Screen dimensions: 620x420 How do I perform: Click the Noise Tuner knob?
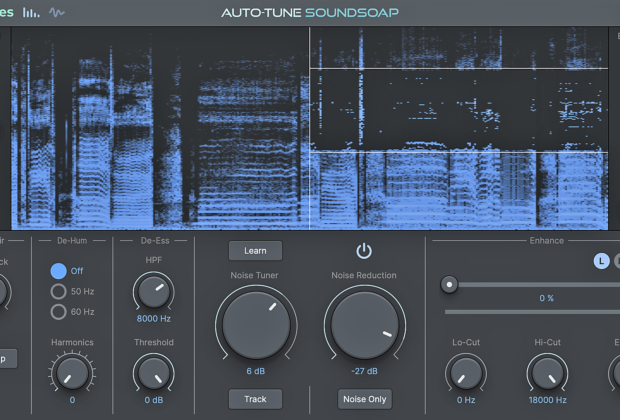[256, 325]
